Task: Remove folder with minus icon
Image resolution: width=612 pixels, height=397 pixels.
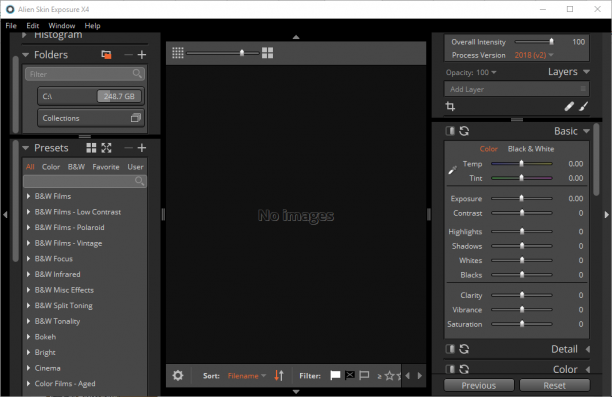Action: point(128,55)
